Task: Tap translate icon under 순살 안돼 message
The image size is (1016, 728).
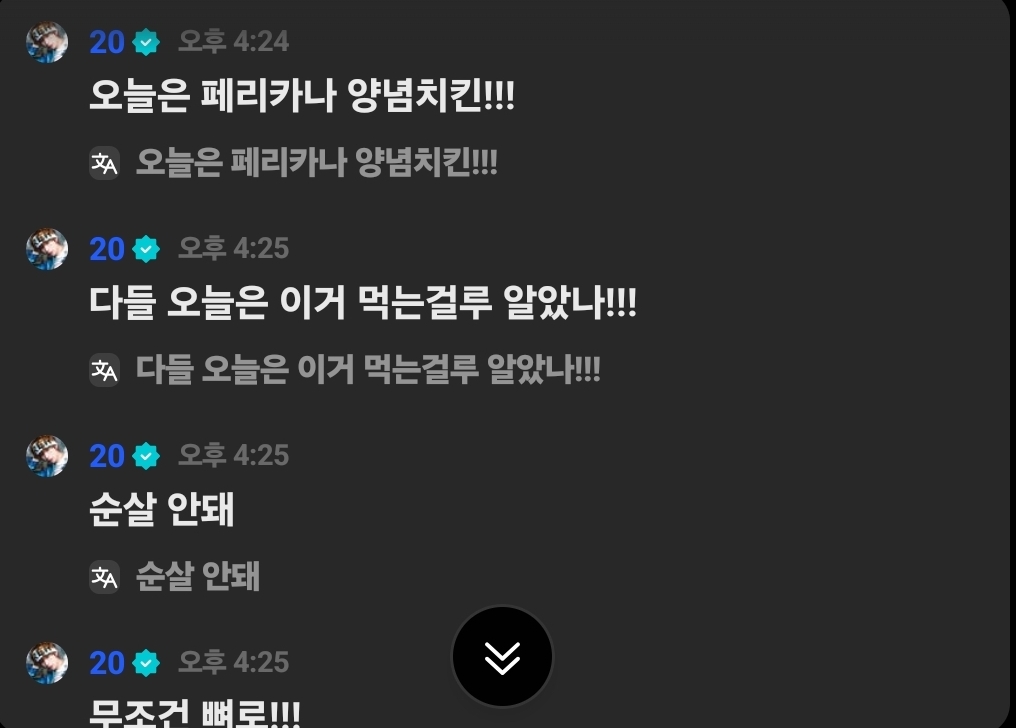Action: (104, 576)
